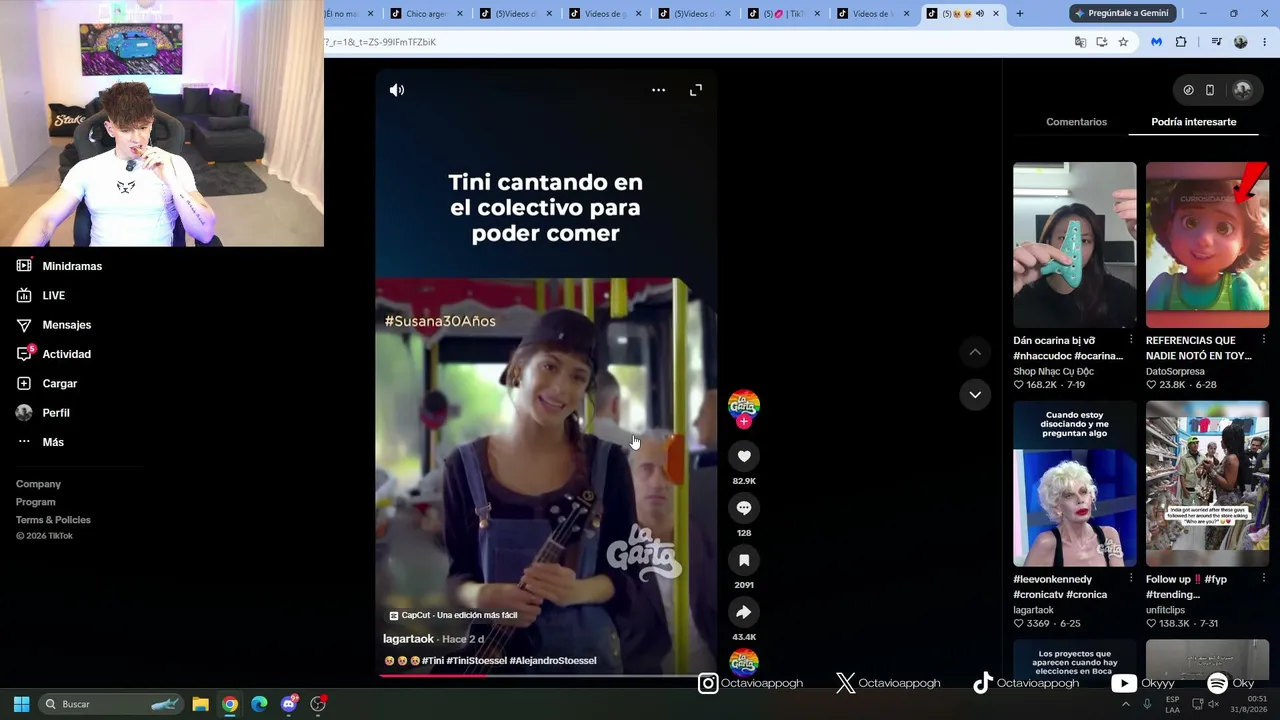
Task: Open the Chrome media controls icon
Action: click(1216, 42)
